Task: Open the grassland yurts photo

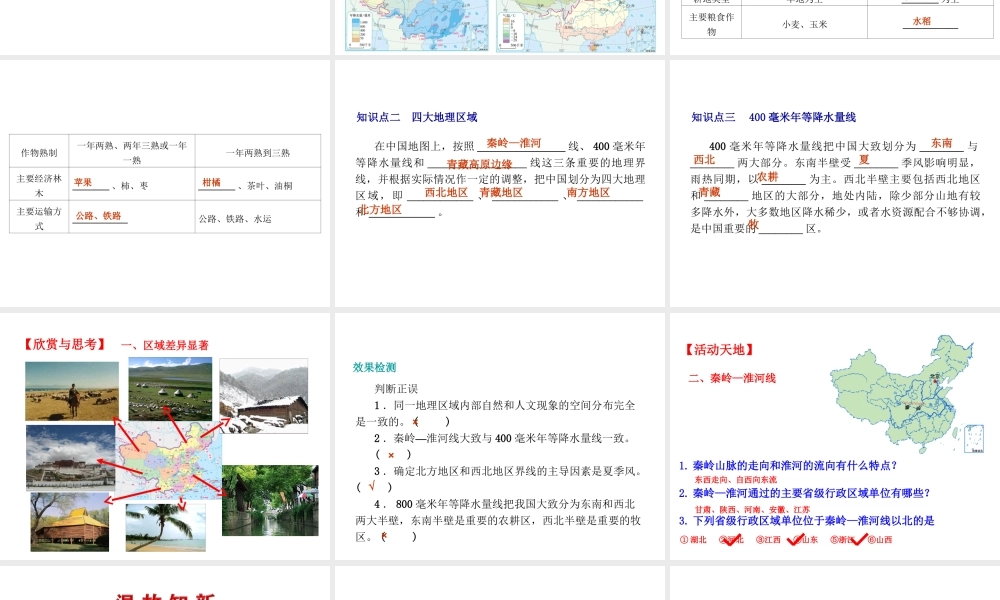Action: (170, 389)
